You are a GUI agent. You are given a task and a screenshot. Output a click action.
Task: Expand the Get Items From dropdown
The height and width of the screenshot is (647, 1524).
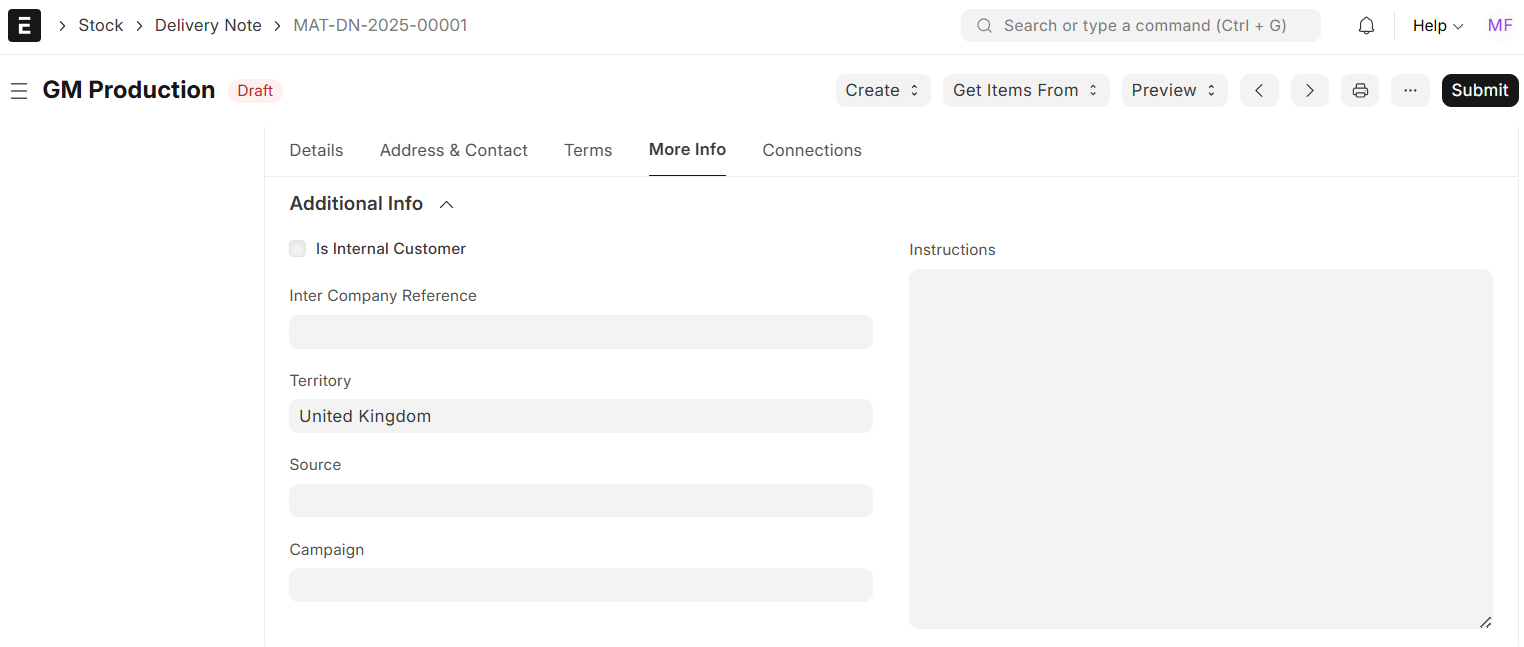pyautogui.click(x=1025, y=90)
